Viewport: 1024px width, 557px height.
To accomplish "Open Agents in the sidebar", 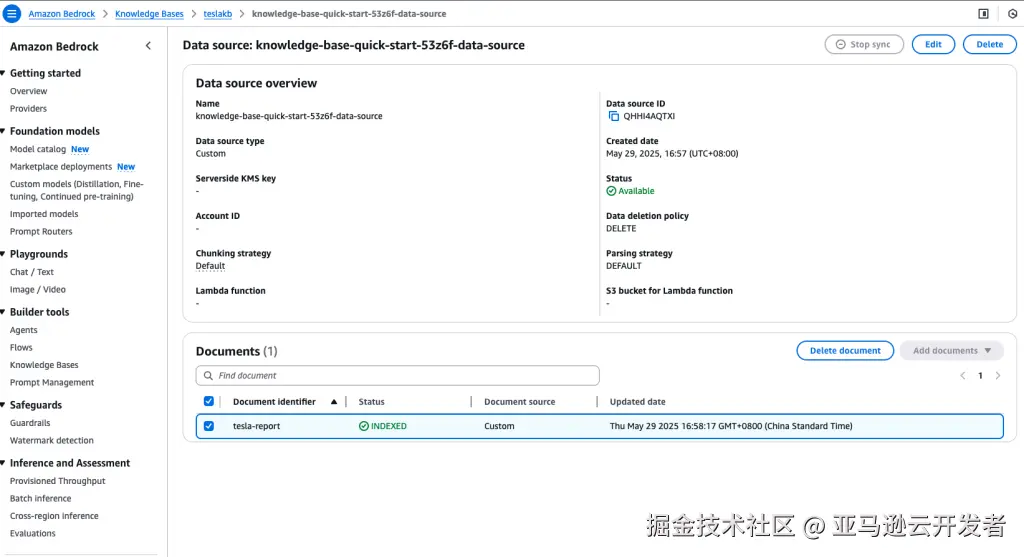I will coord(24,330).
